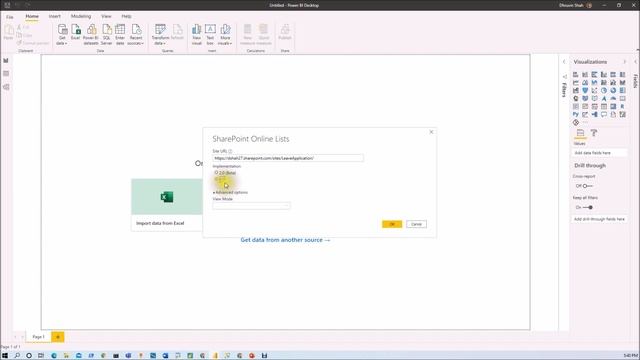The width and height of the screenshot is (640, 360).
Task: Select the 2.0 (Beta) implementation radio
Action: click(216, 173)
